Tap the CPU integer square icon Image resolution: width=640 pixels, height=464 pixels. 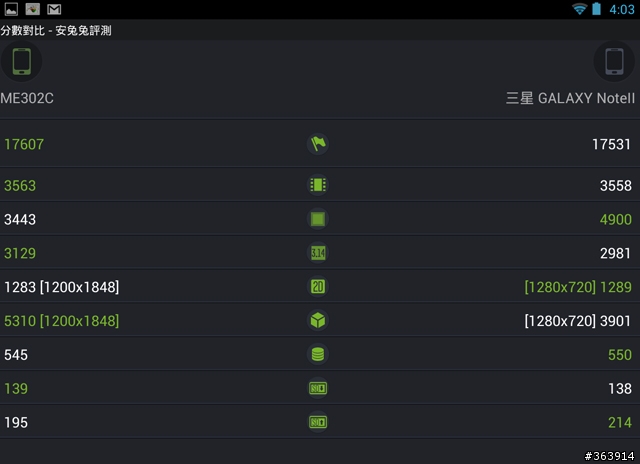(x=318, y=219)
